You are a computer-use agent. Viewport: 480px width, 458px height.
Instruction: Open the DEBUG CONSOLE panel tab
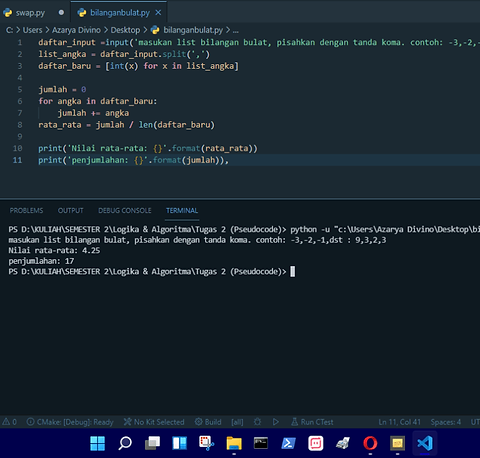125,211
